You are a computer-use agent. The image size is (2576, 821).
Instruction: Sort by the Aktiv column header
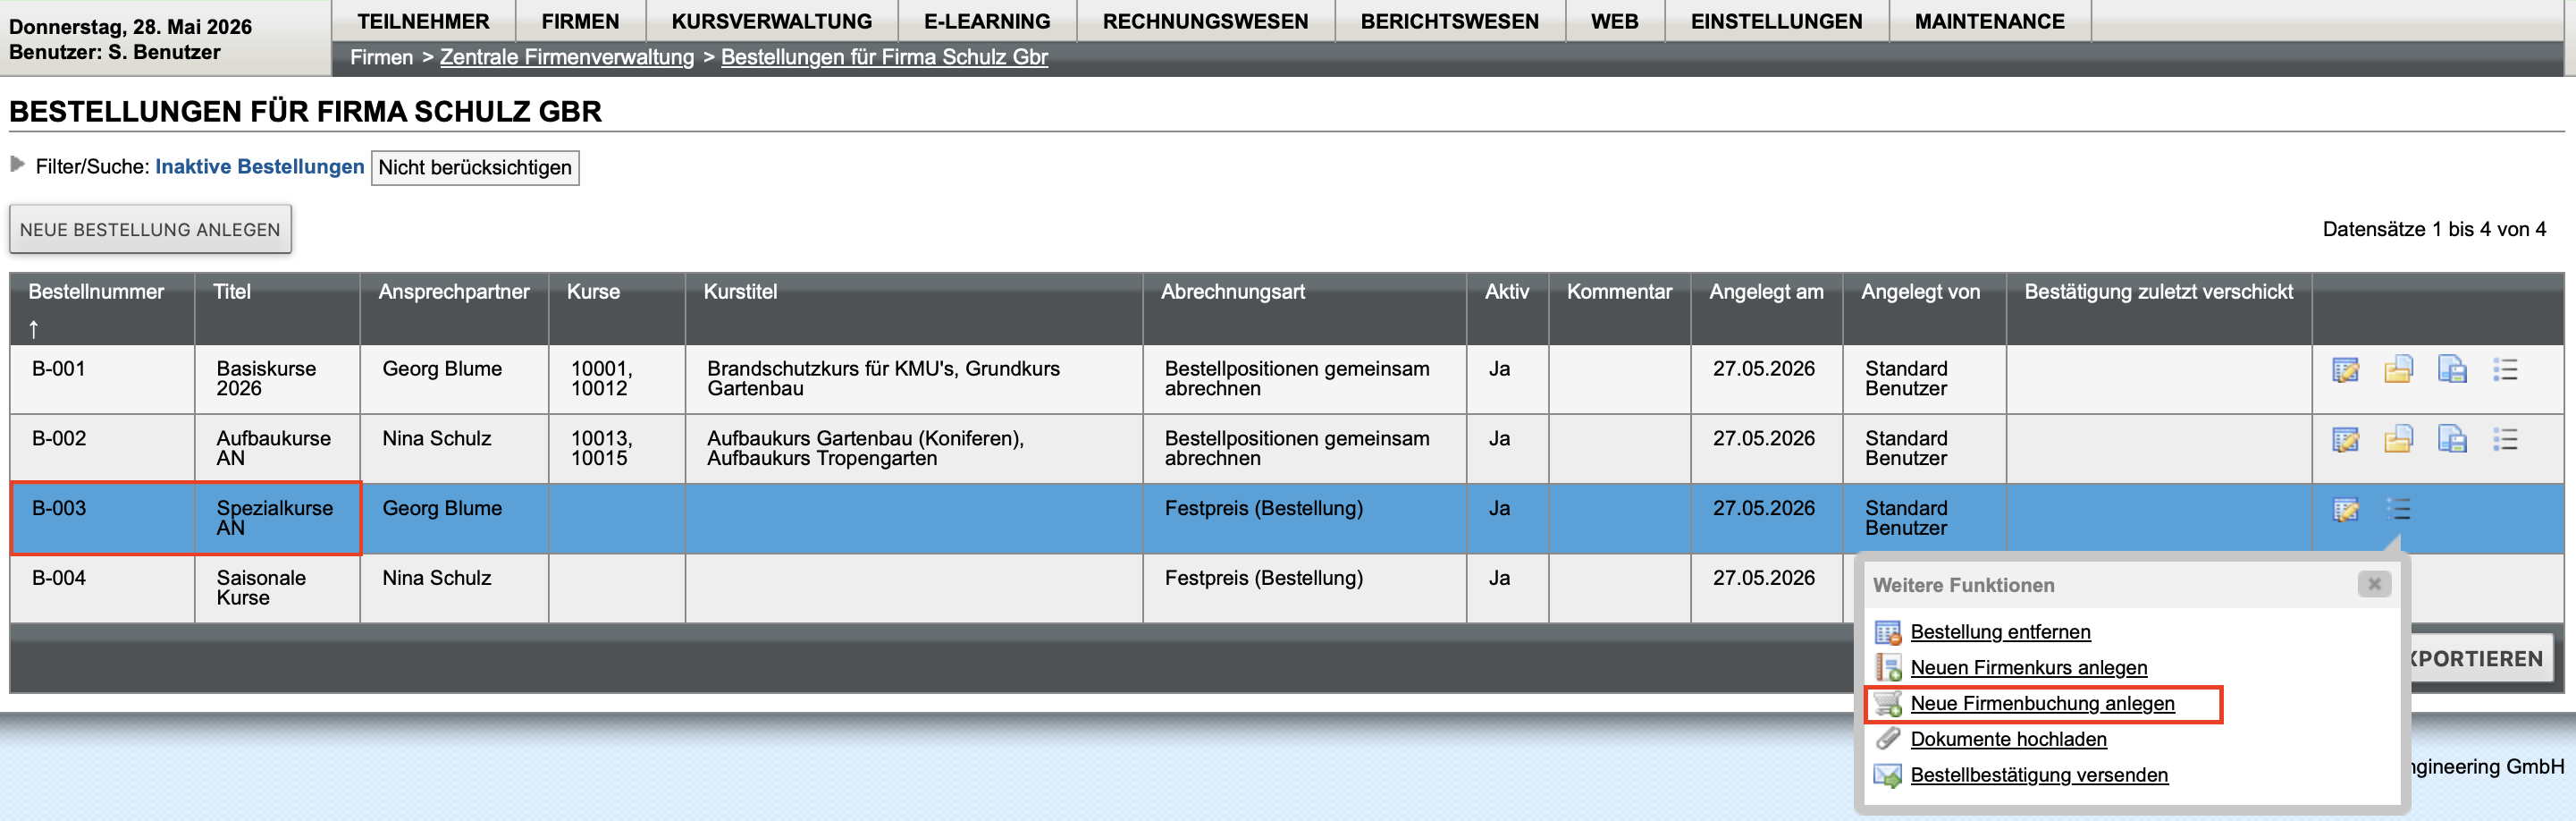click(x=1506, y=292)
